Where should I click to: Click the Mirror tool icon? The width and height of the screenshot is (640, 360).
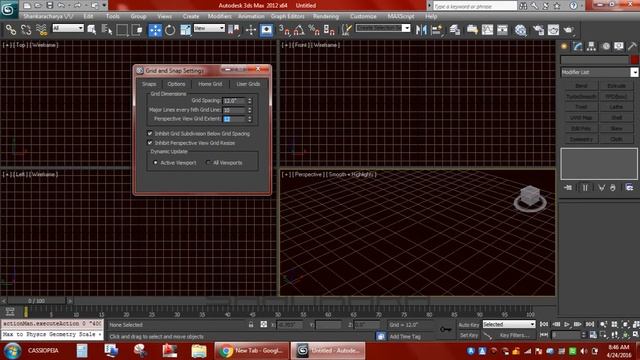[421, 30]
